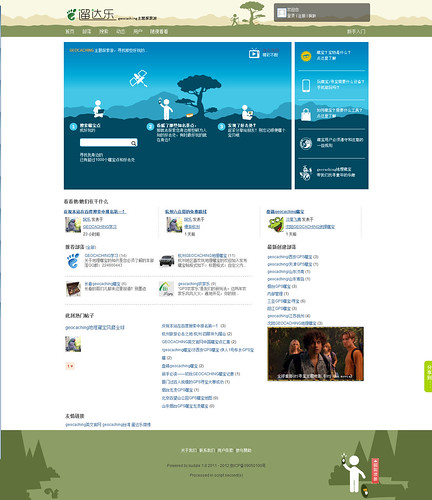This screenshot has height=500, width=432.
Task: Click the magnifier search icon in banner
Action: point(133,143)
